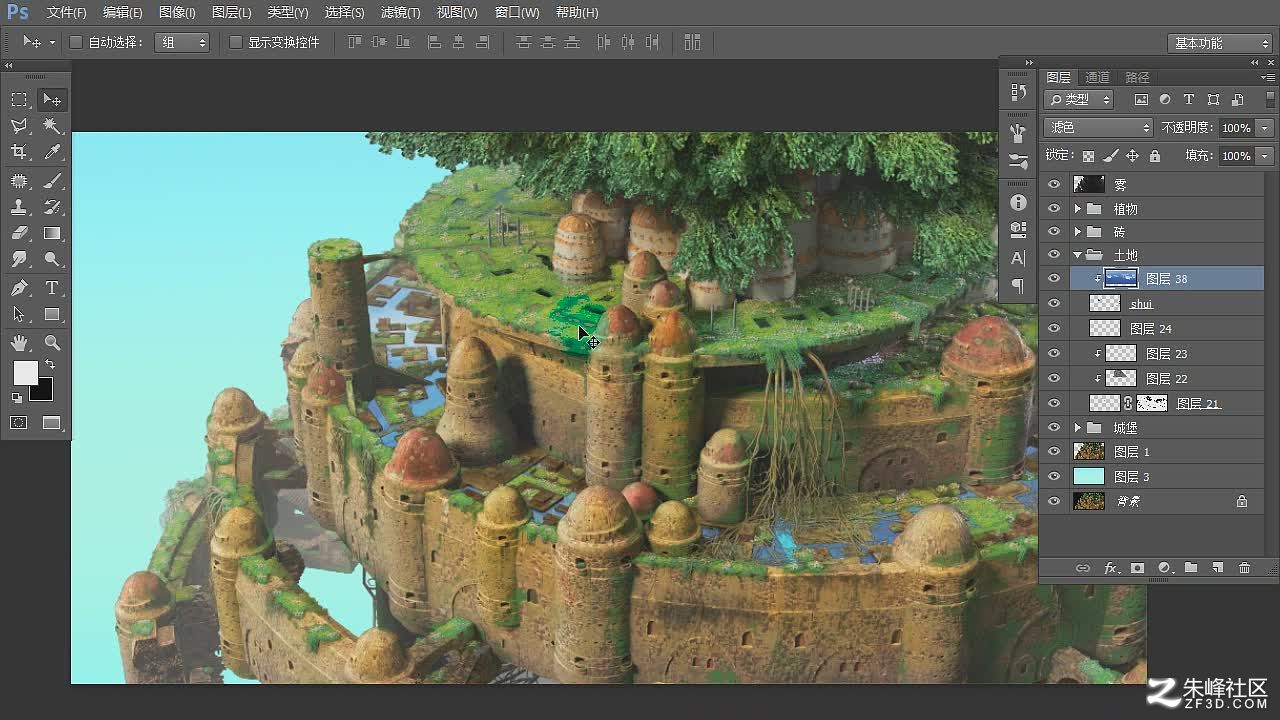Select the Eyedropper tool
Viewport: 1280px width, 720px height.
[x=52, y=152]
